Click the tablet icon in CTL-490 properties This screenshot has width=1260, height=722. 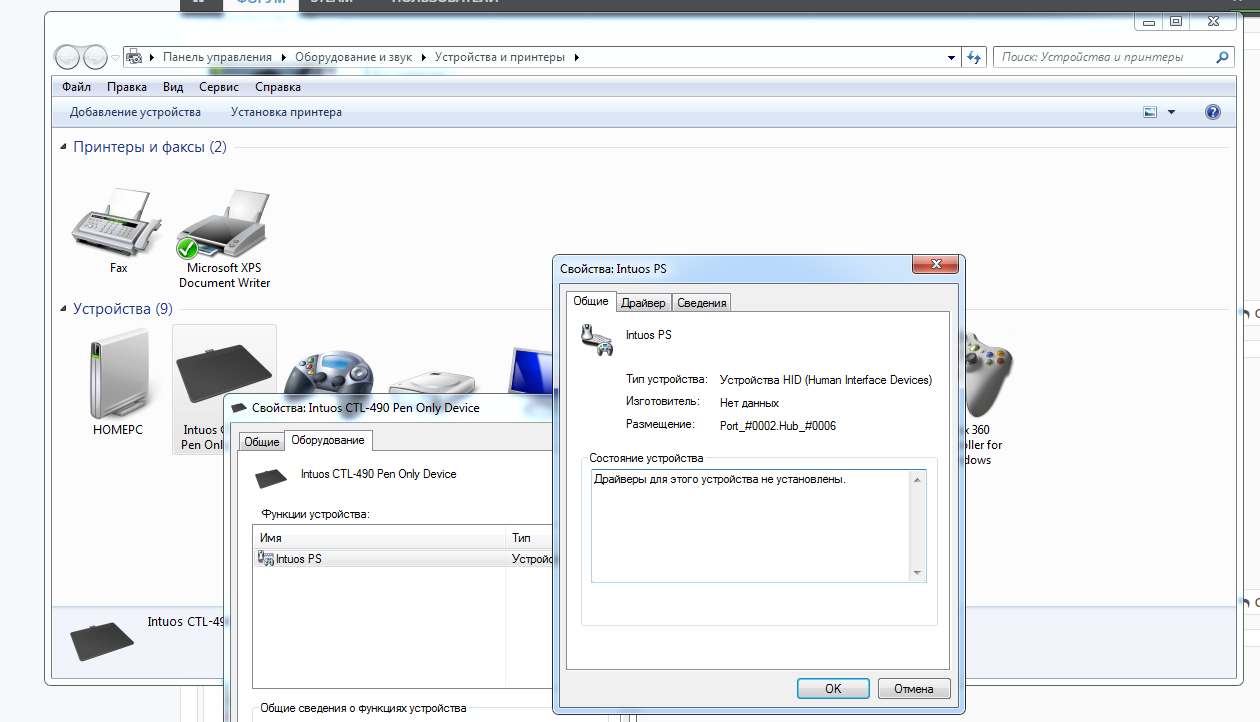pyautogui.click(x=271, y=478)
